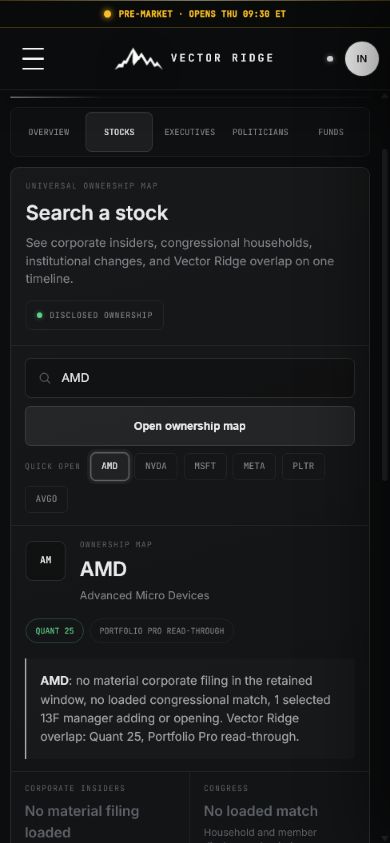Open the IN user avatar
This screenshot has height=843, width=390.
(361, 59)
